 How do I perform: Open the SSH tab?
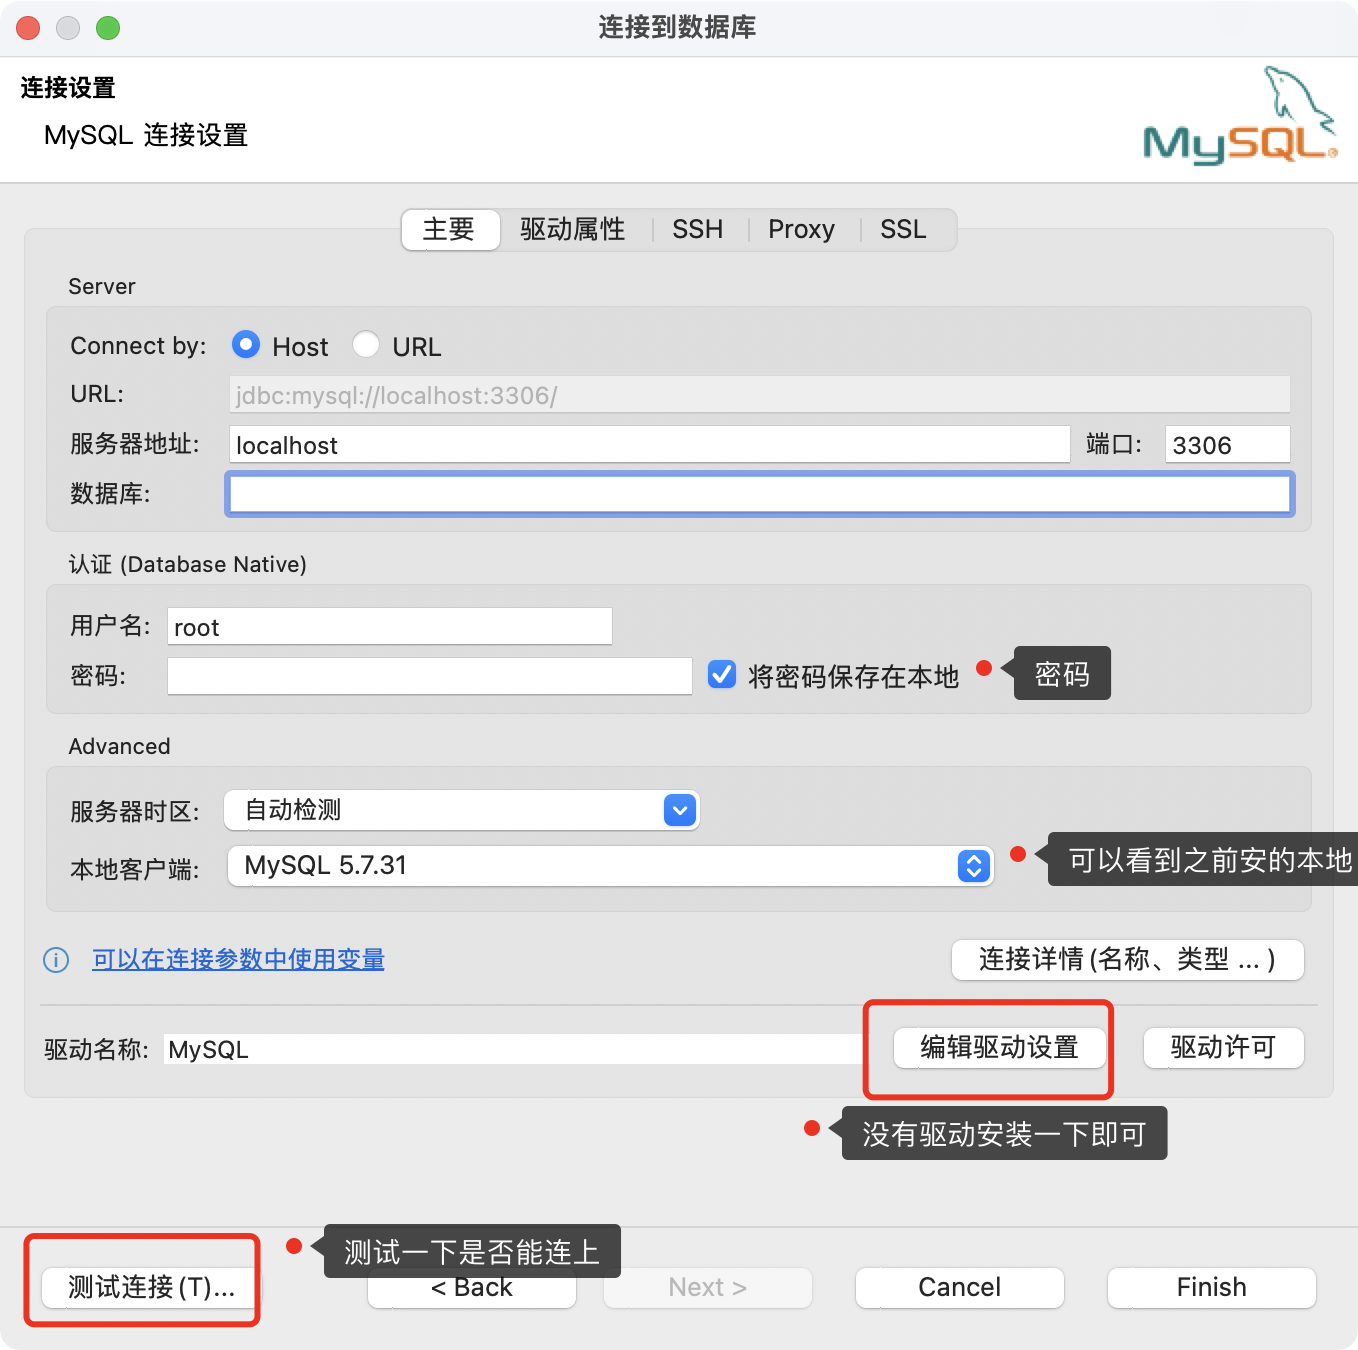[698, 230]
